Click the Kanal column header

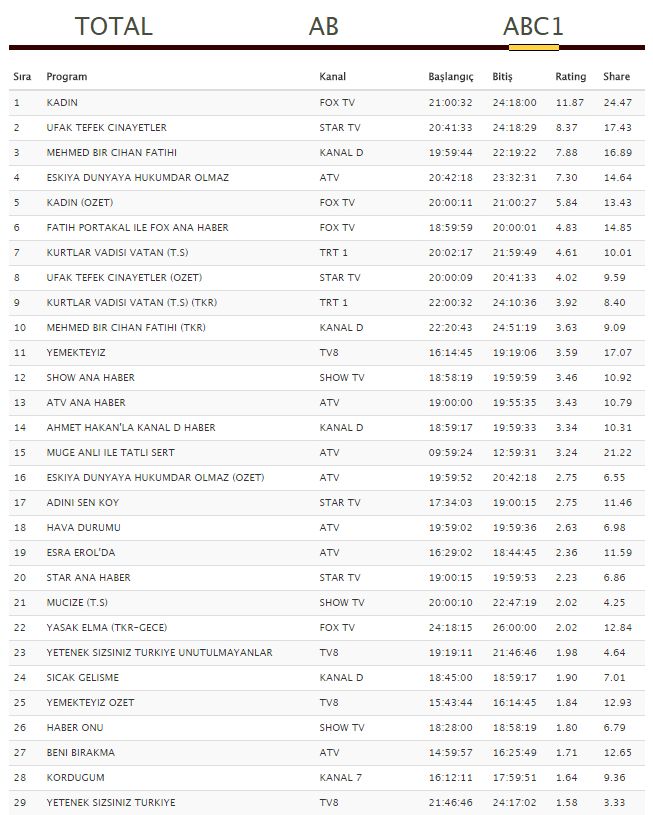pos(333,76)
